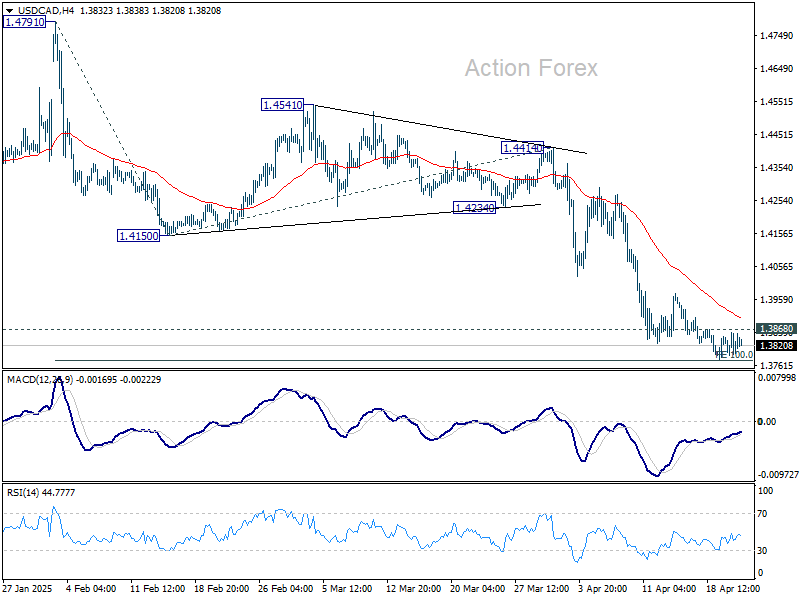Select the 1.45410 price label

pyautogui.click(x=282, y=105)
